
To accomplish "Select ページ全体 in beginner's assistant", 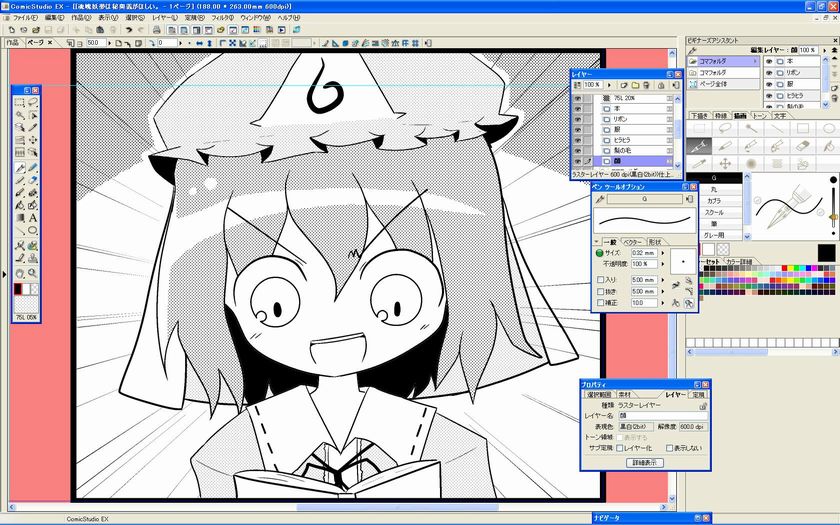I will pos(724,84).
